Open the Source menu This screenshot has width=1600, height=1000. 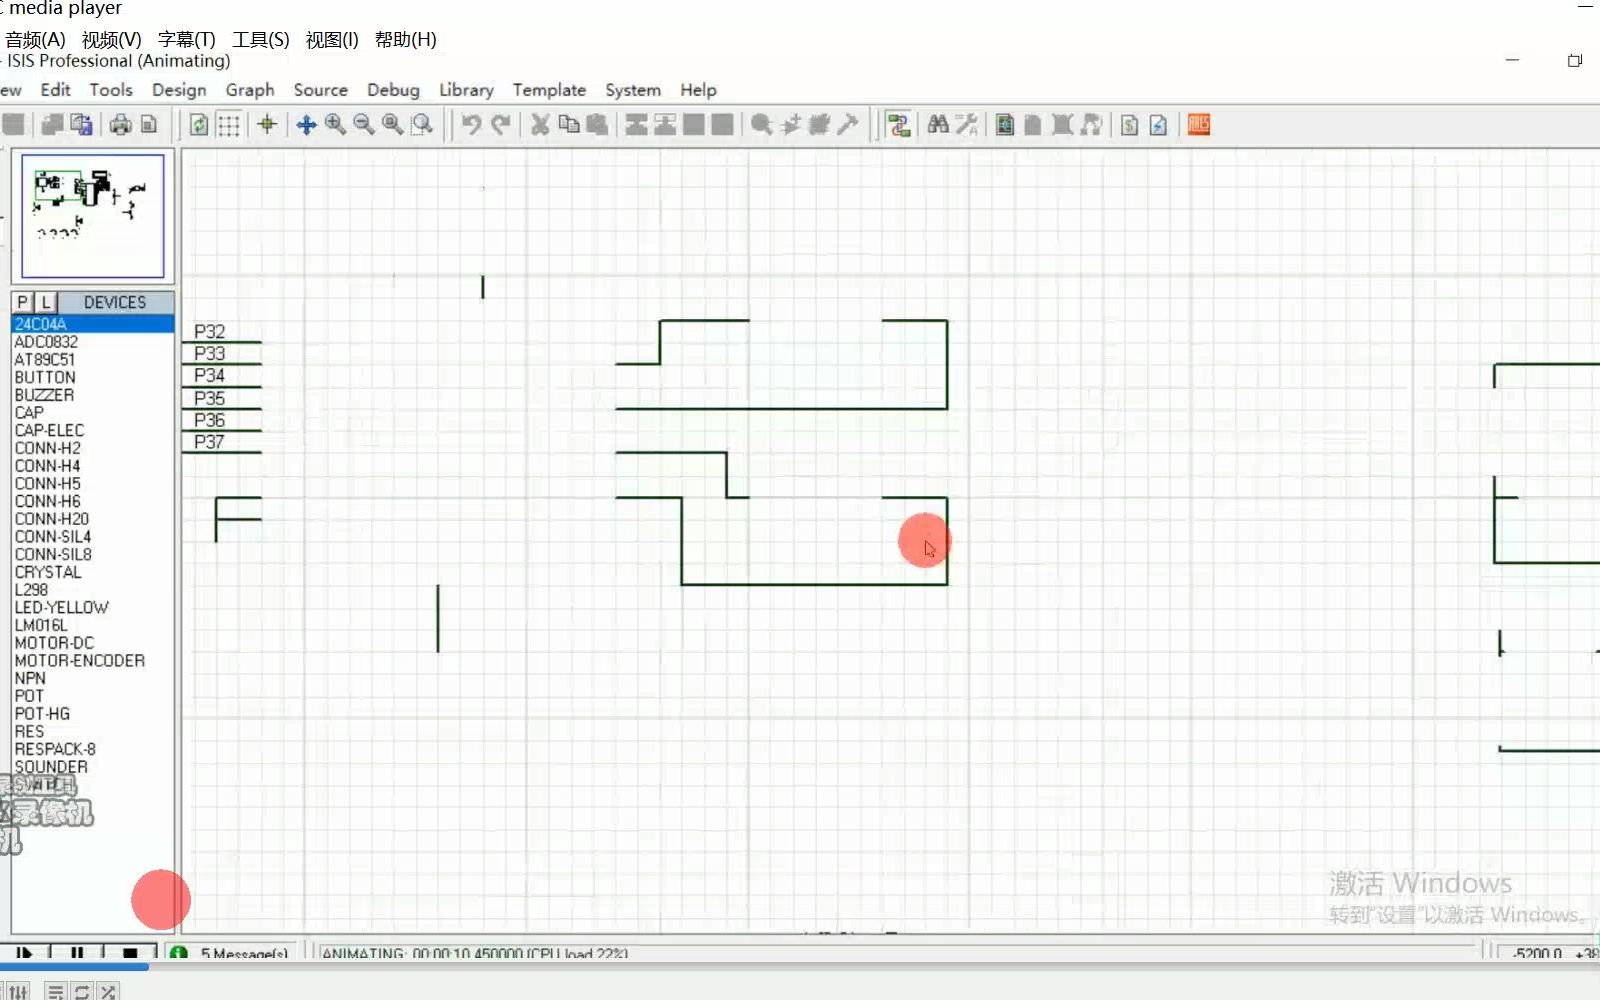(321, 90)
